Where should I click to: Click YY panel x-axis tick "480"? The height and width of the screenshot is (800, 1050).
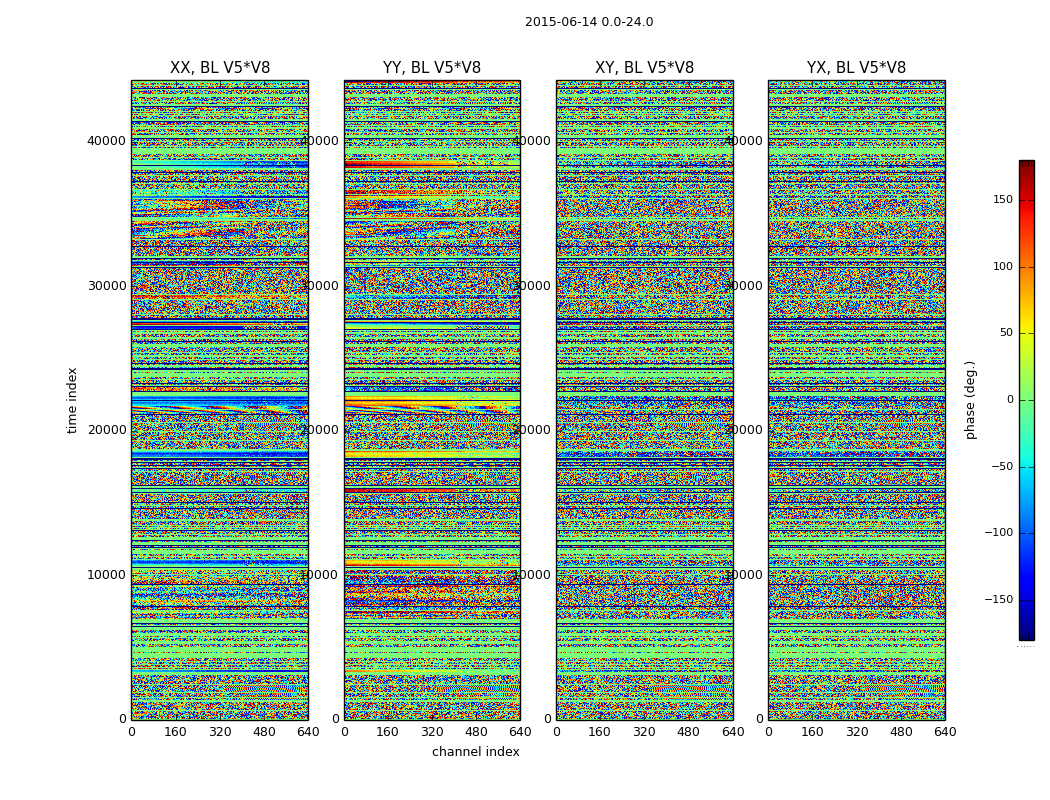point(476,732)
